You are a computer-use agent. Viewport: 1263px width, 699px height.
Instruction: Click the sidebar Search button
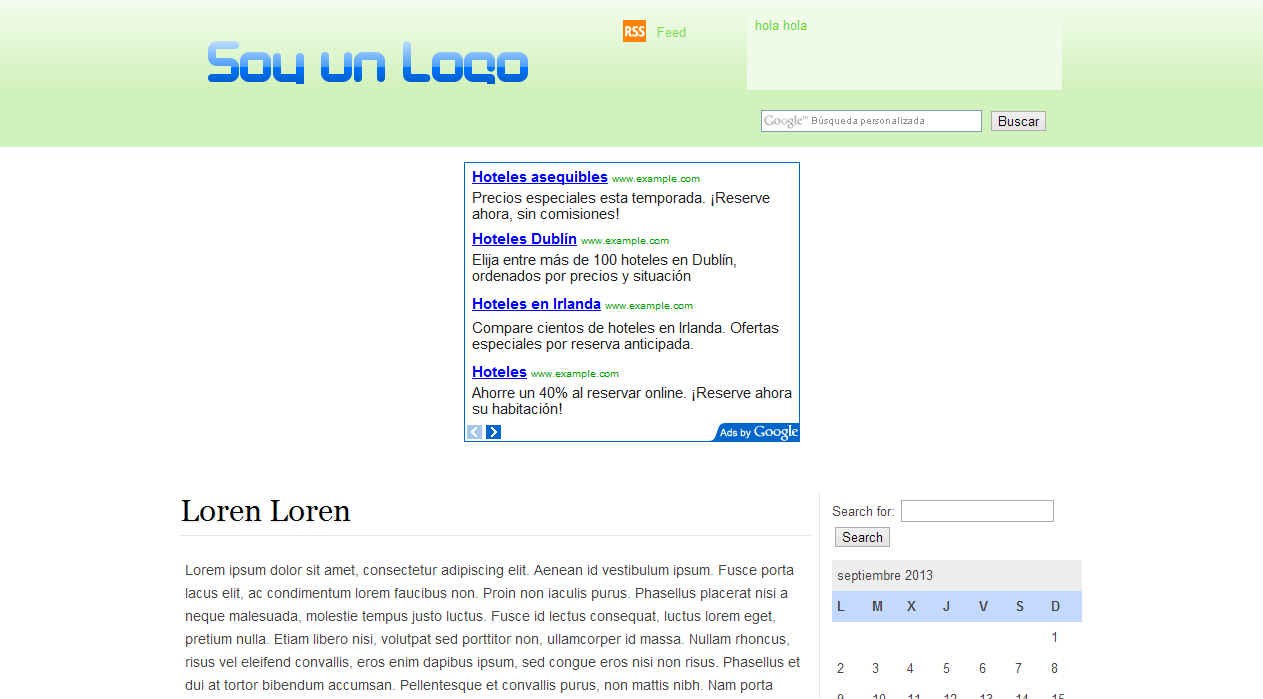(862, 537)
